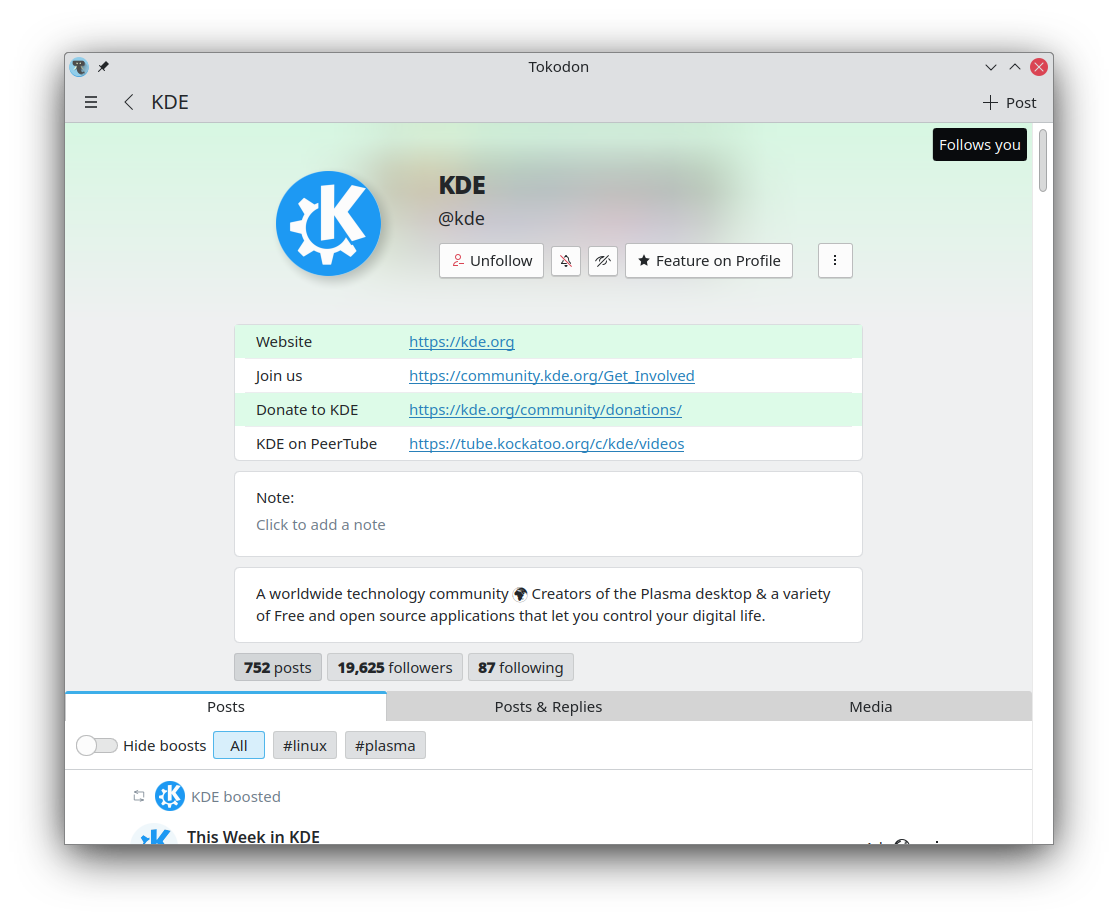This screenshot has height=921, width=1118.
Task: Open the kde.org website link
Action: [461, 342]
